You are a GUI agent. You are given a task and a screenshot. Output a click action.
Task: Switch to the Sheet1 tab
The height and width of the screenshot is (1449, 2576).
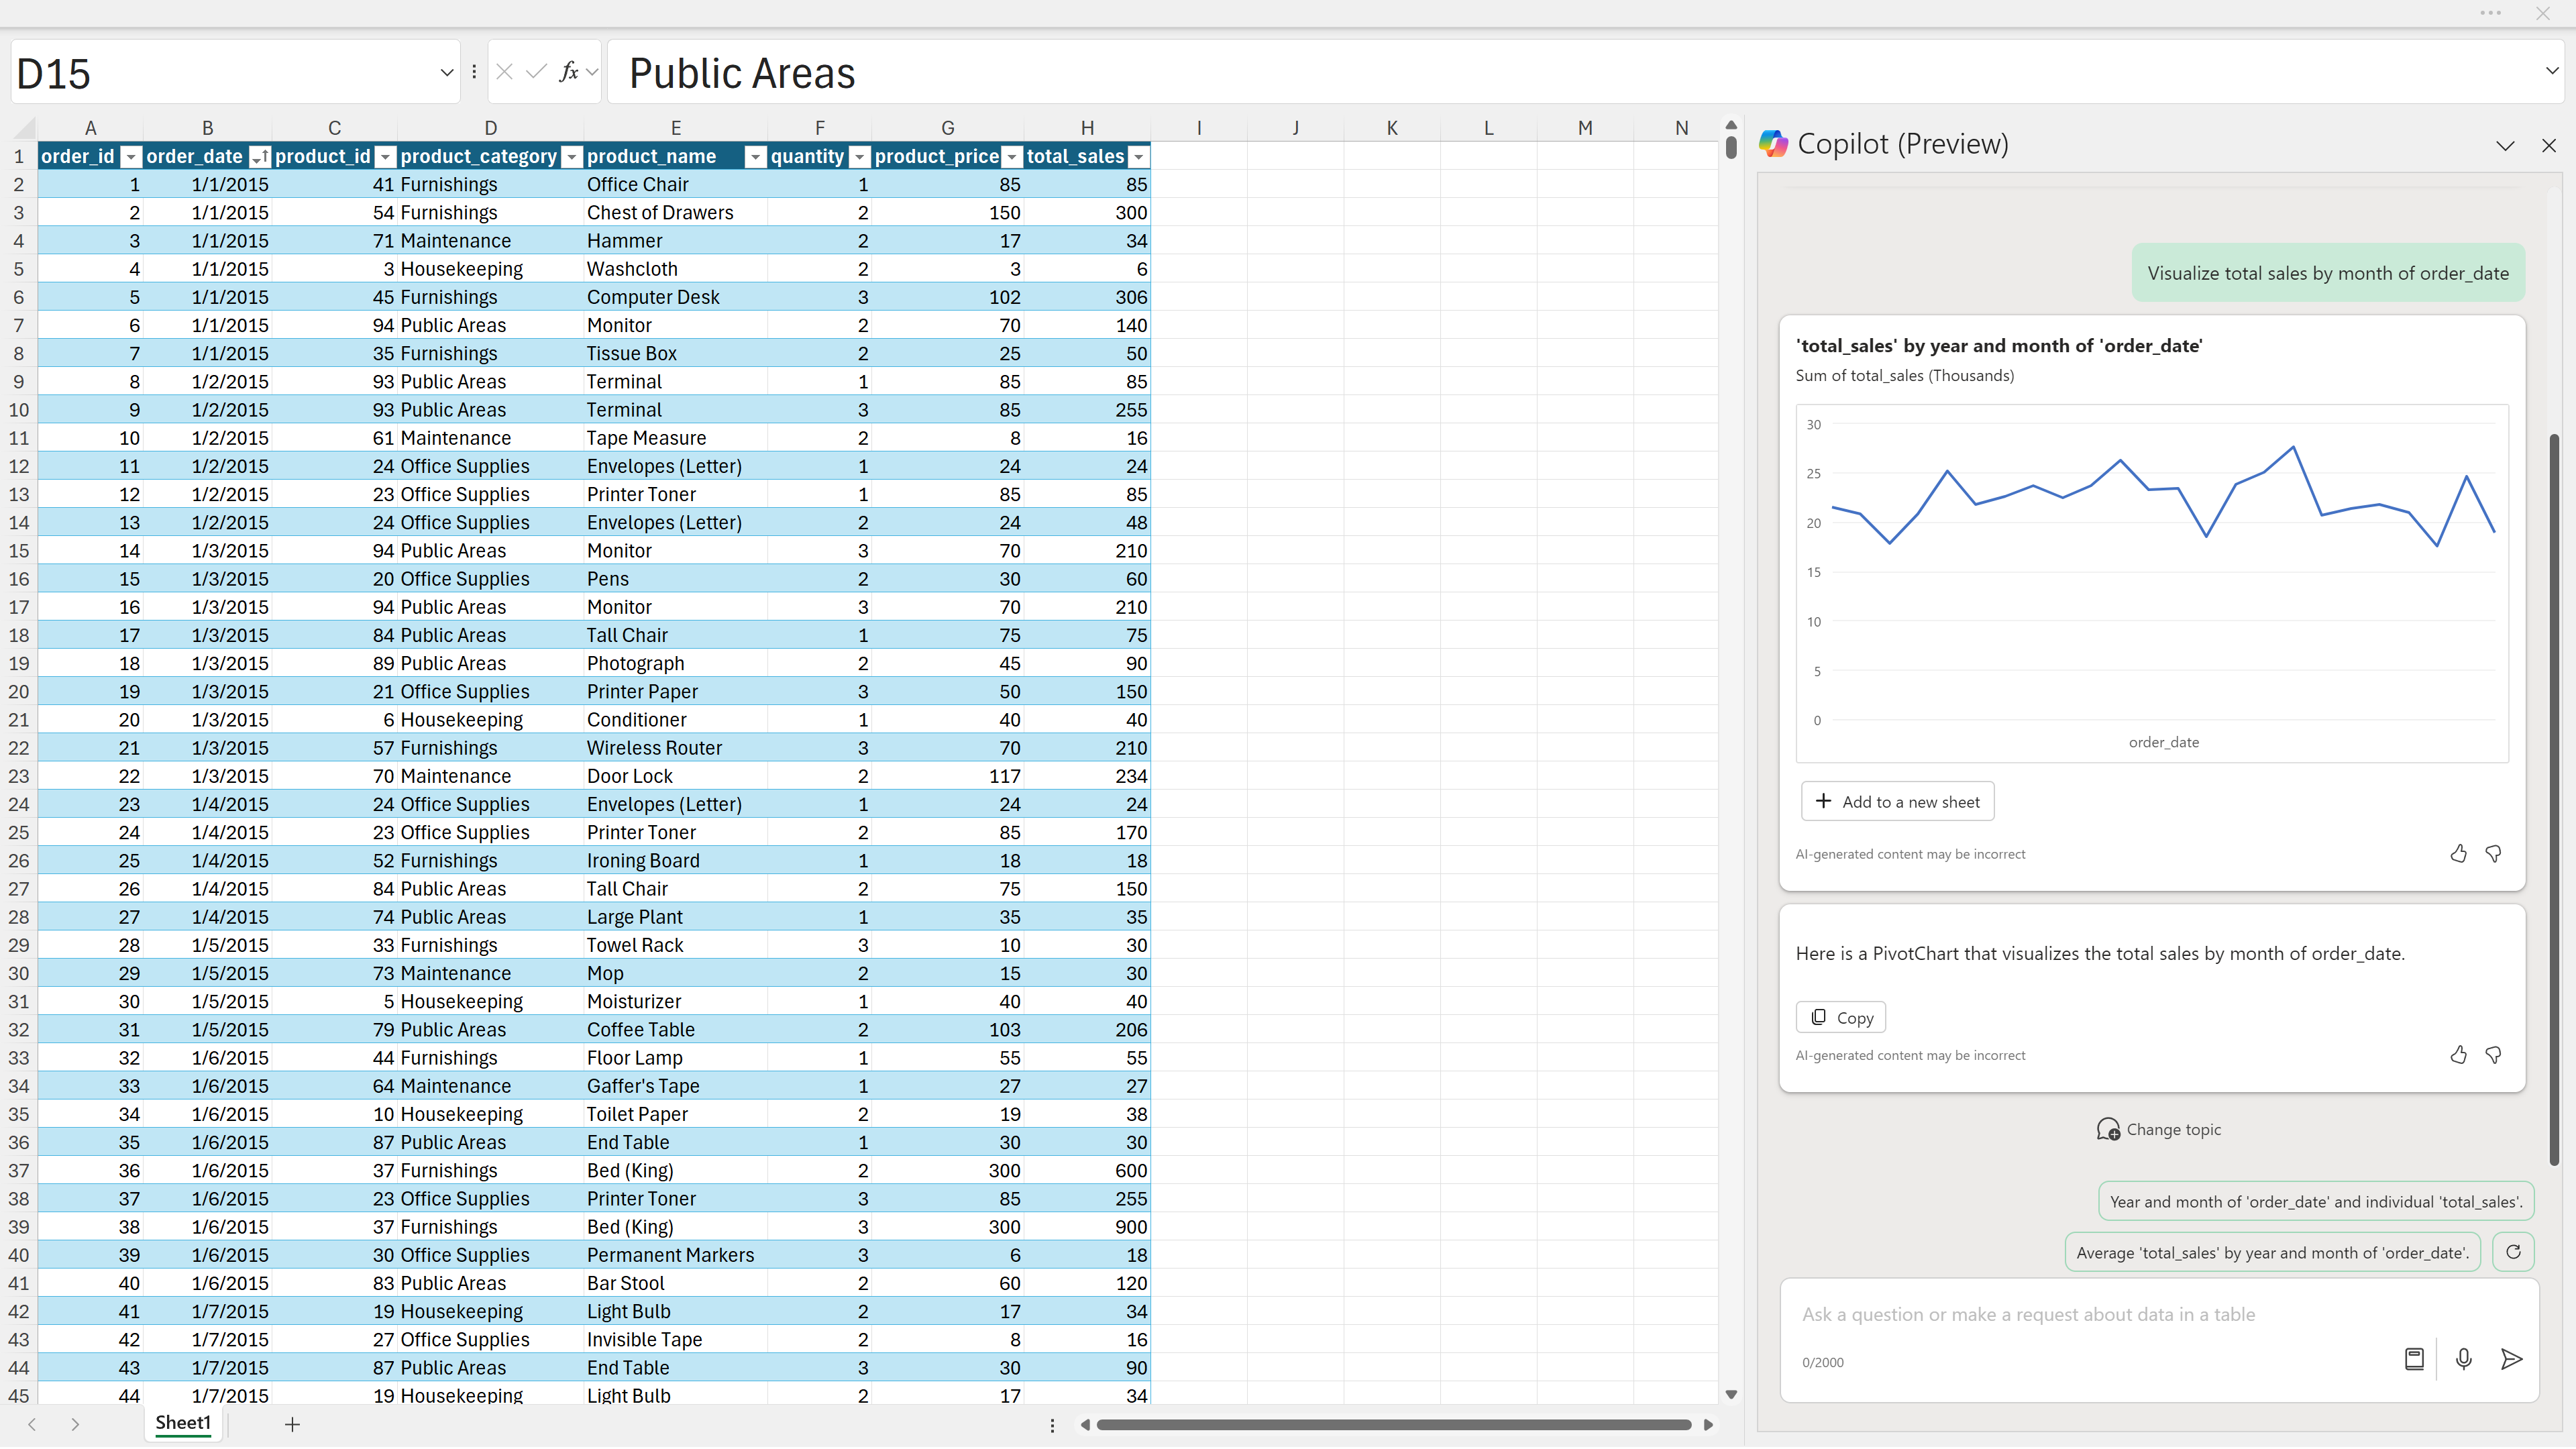pyautogui.click(x=183, y=1424)
